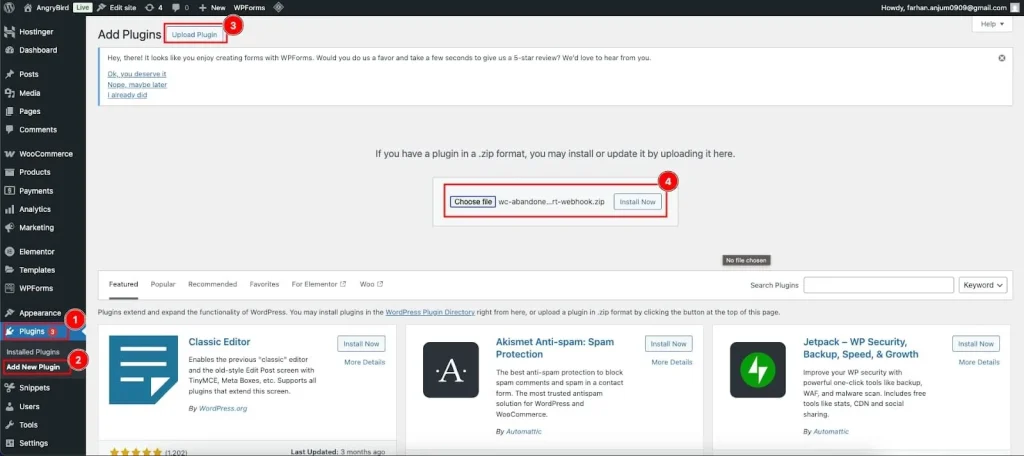View More Details for Akismet

[672, 362]
